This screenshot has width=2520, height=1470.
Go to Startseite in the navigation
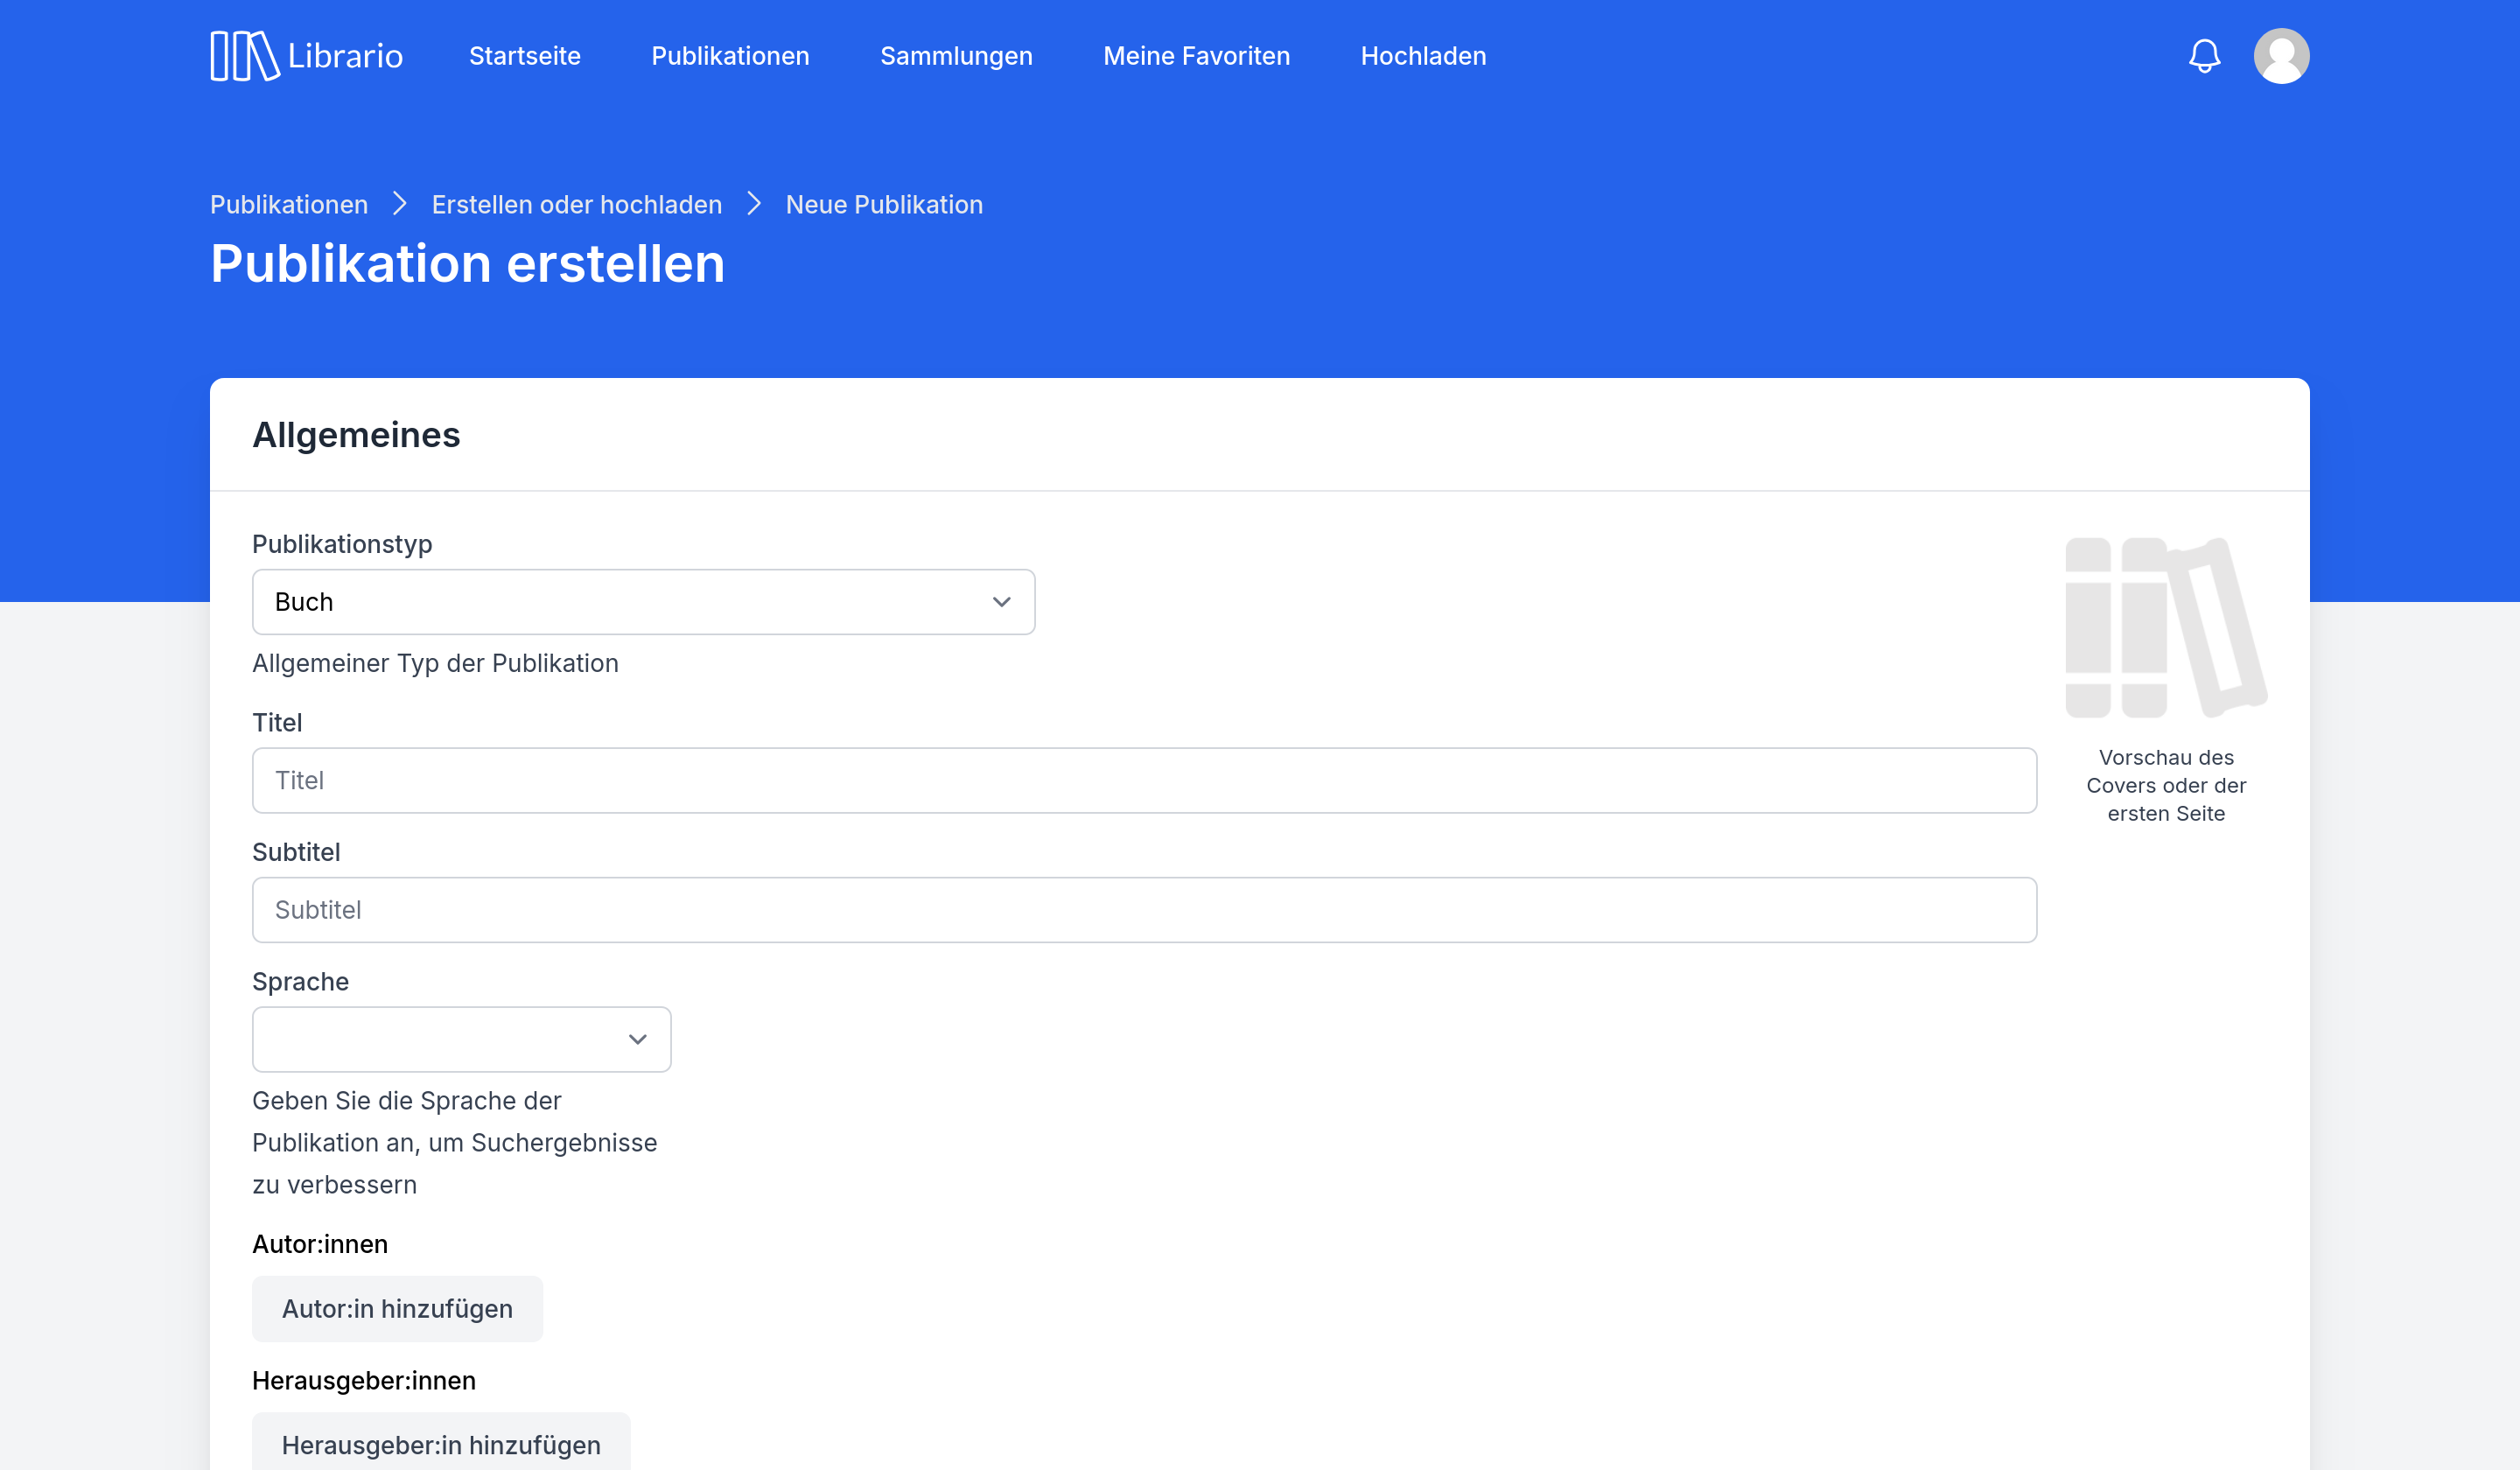pos(525,56)
